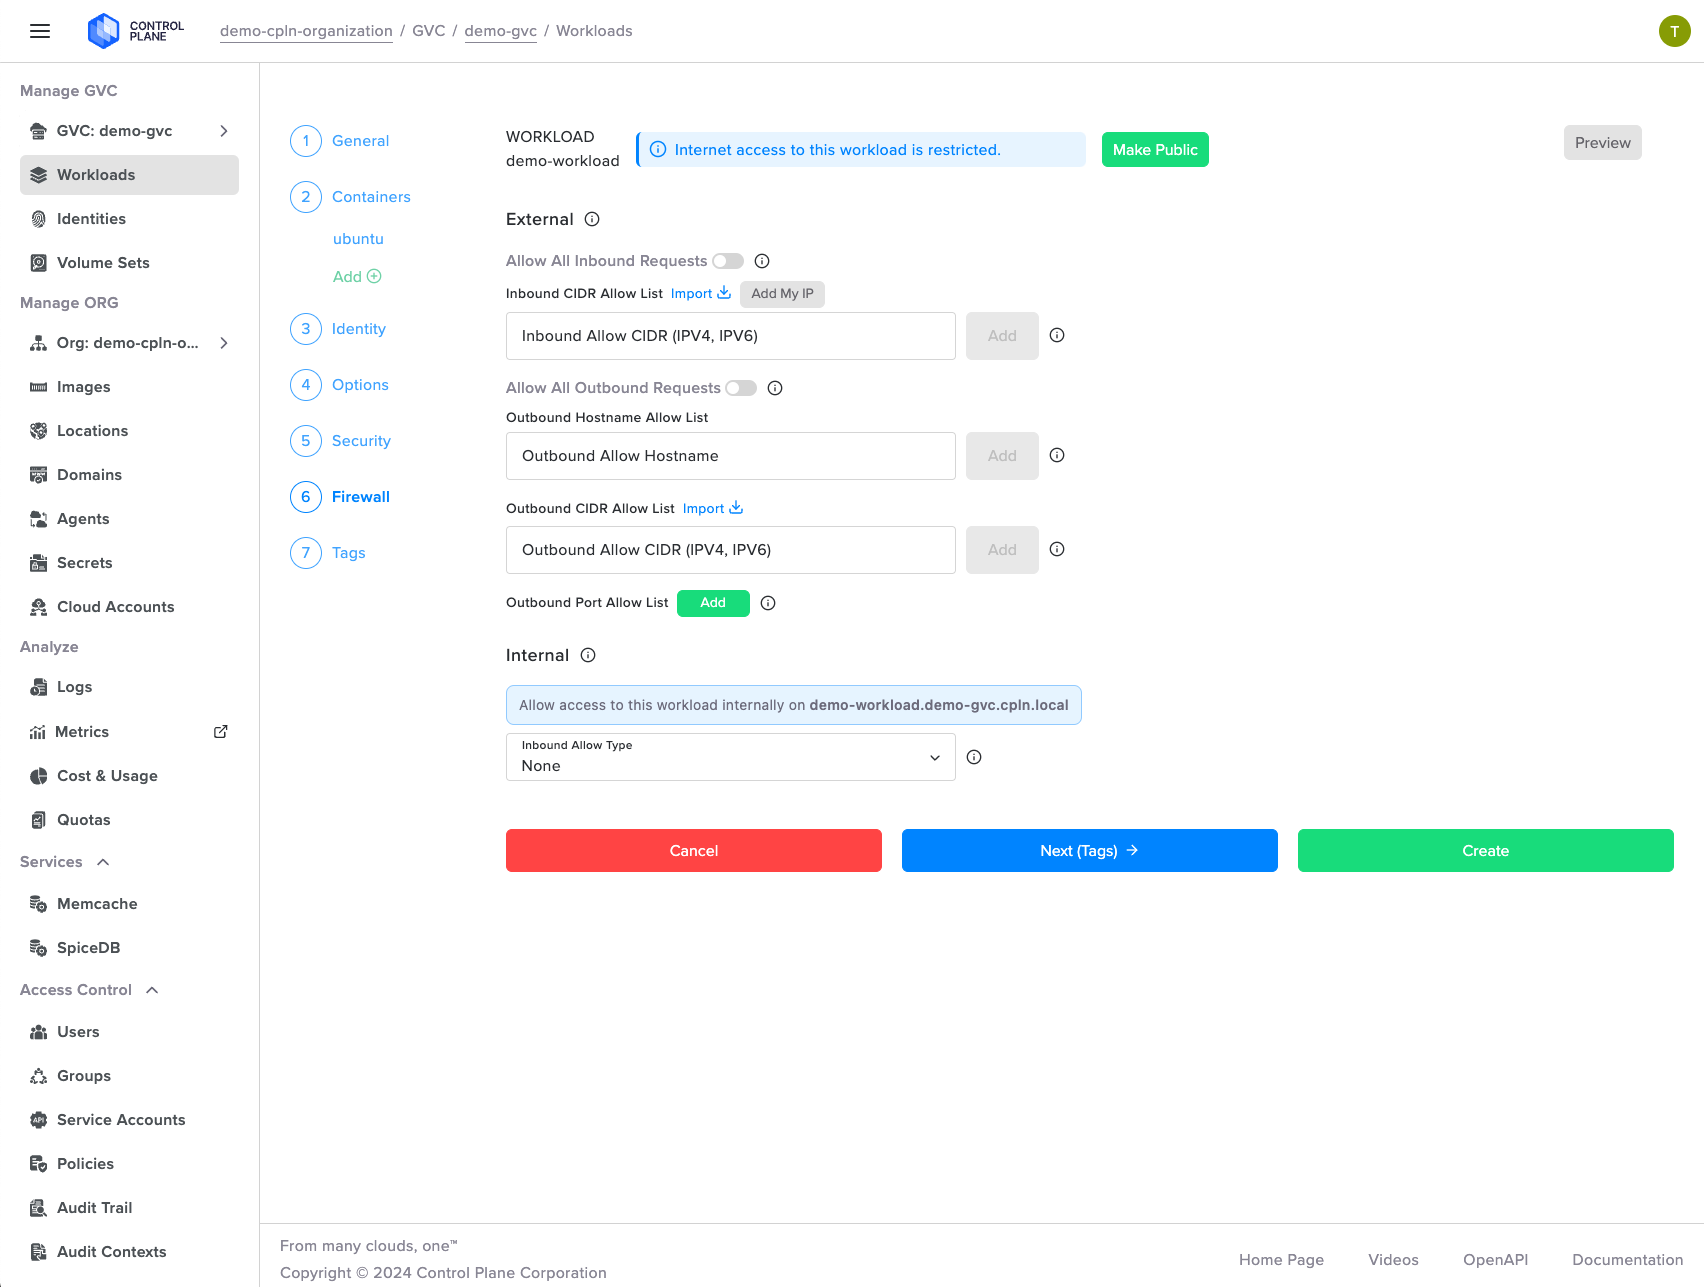The height and width of the screenshot is (1287, 1704).
Task: Open the Inbound Allow Type dropdown
Action: pos(730,757)
